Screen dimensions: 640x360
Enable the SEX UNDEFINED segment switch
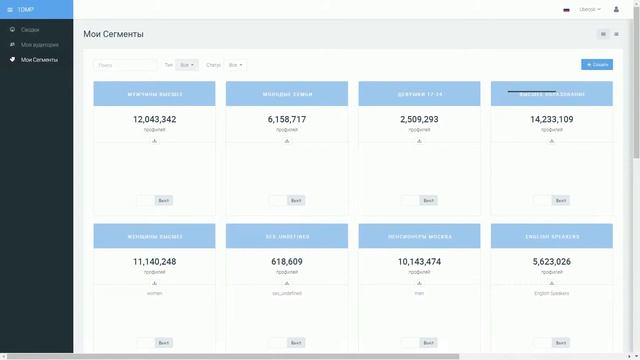[287, 342]
